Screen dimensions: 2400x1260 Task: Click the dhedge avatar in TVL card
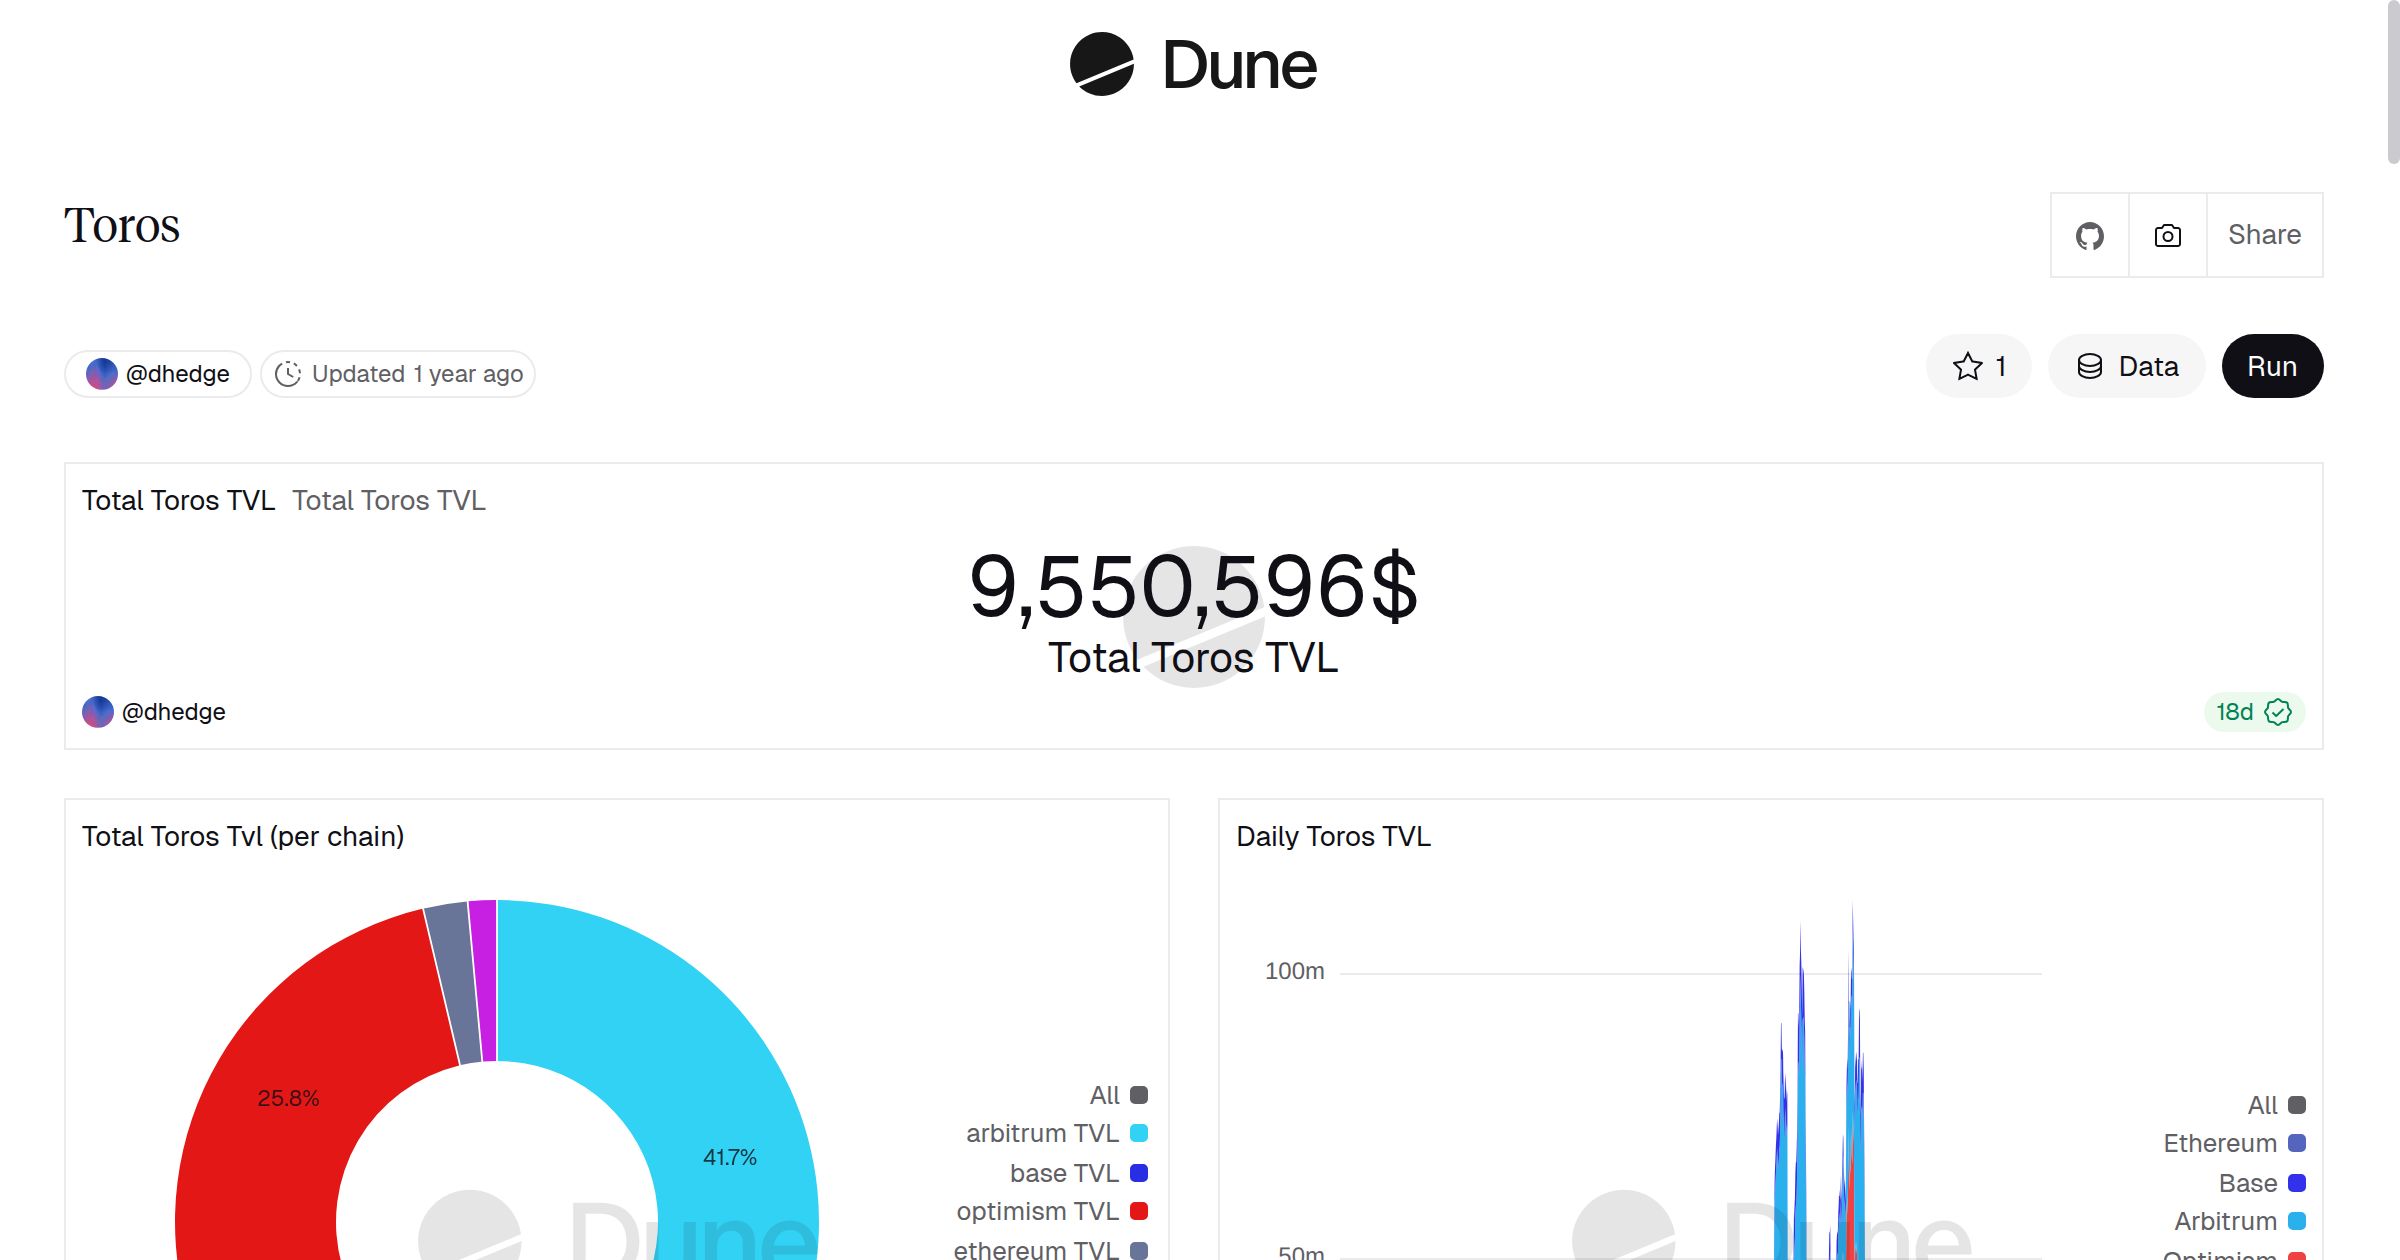click(x=98, y=712)
